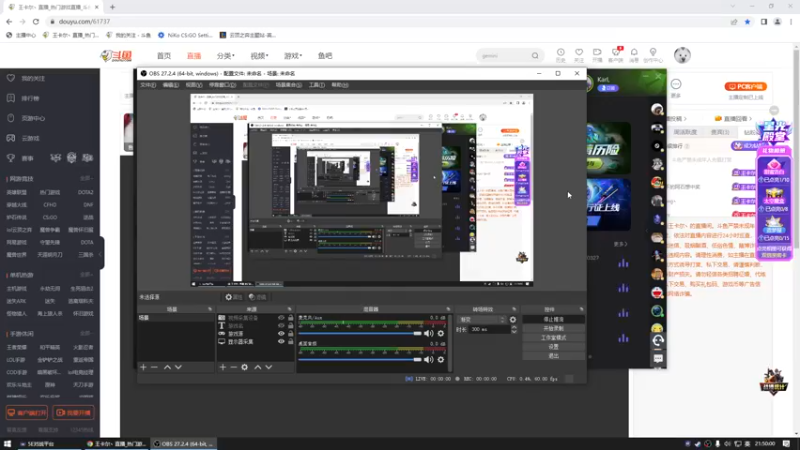This screenshot has height=450, width=800.
Task: Expand the 游戏 dropdown in Douyu nav
Action: [293, 56]
